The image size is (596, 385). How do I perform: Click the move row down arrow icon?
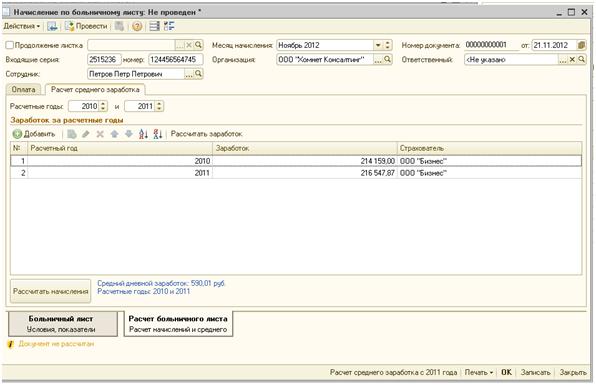(x=129, y=134)
